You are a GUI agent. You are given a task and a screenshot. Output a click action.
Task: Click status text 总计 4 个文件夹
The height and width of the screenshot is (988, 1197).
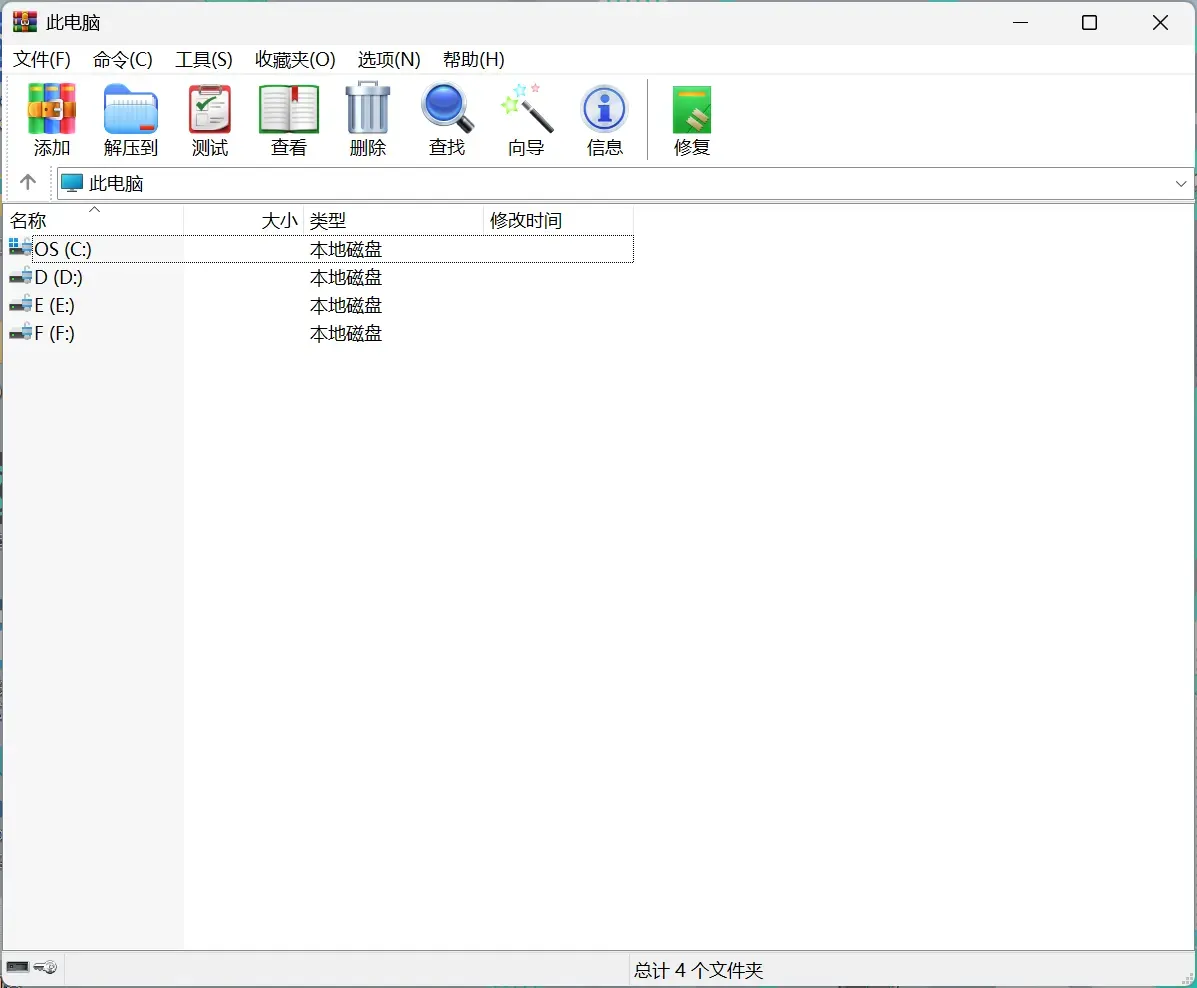click(x=698, y=970)
